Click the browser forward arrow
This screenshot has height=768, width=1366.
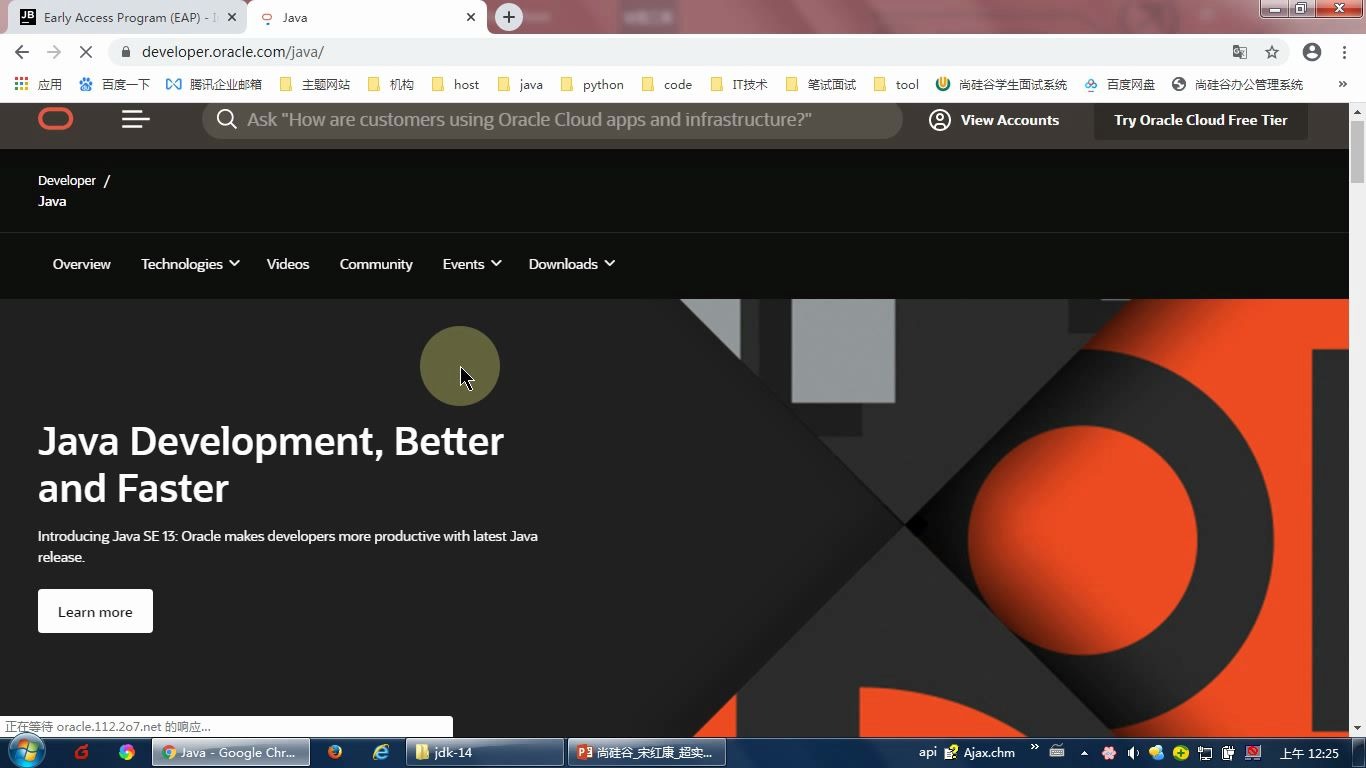pyautogui.click(x=54, y=52)
